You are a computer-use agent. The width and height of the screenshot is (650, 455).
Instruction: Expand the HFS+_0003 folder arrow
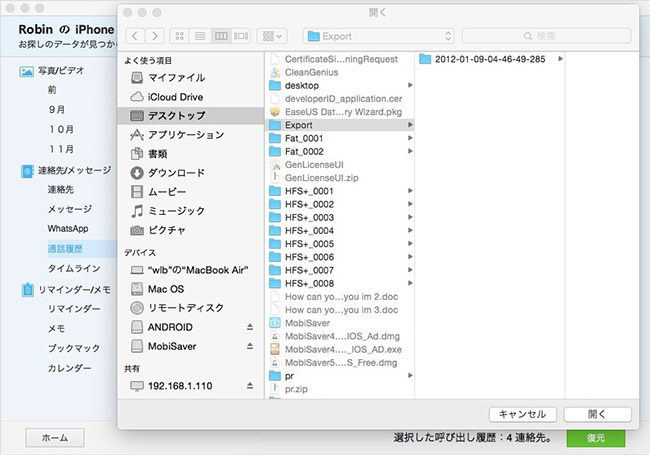[x=410, y=217]
